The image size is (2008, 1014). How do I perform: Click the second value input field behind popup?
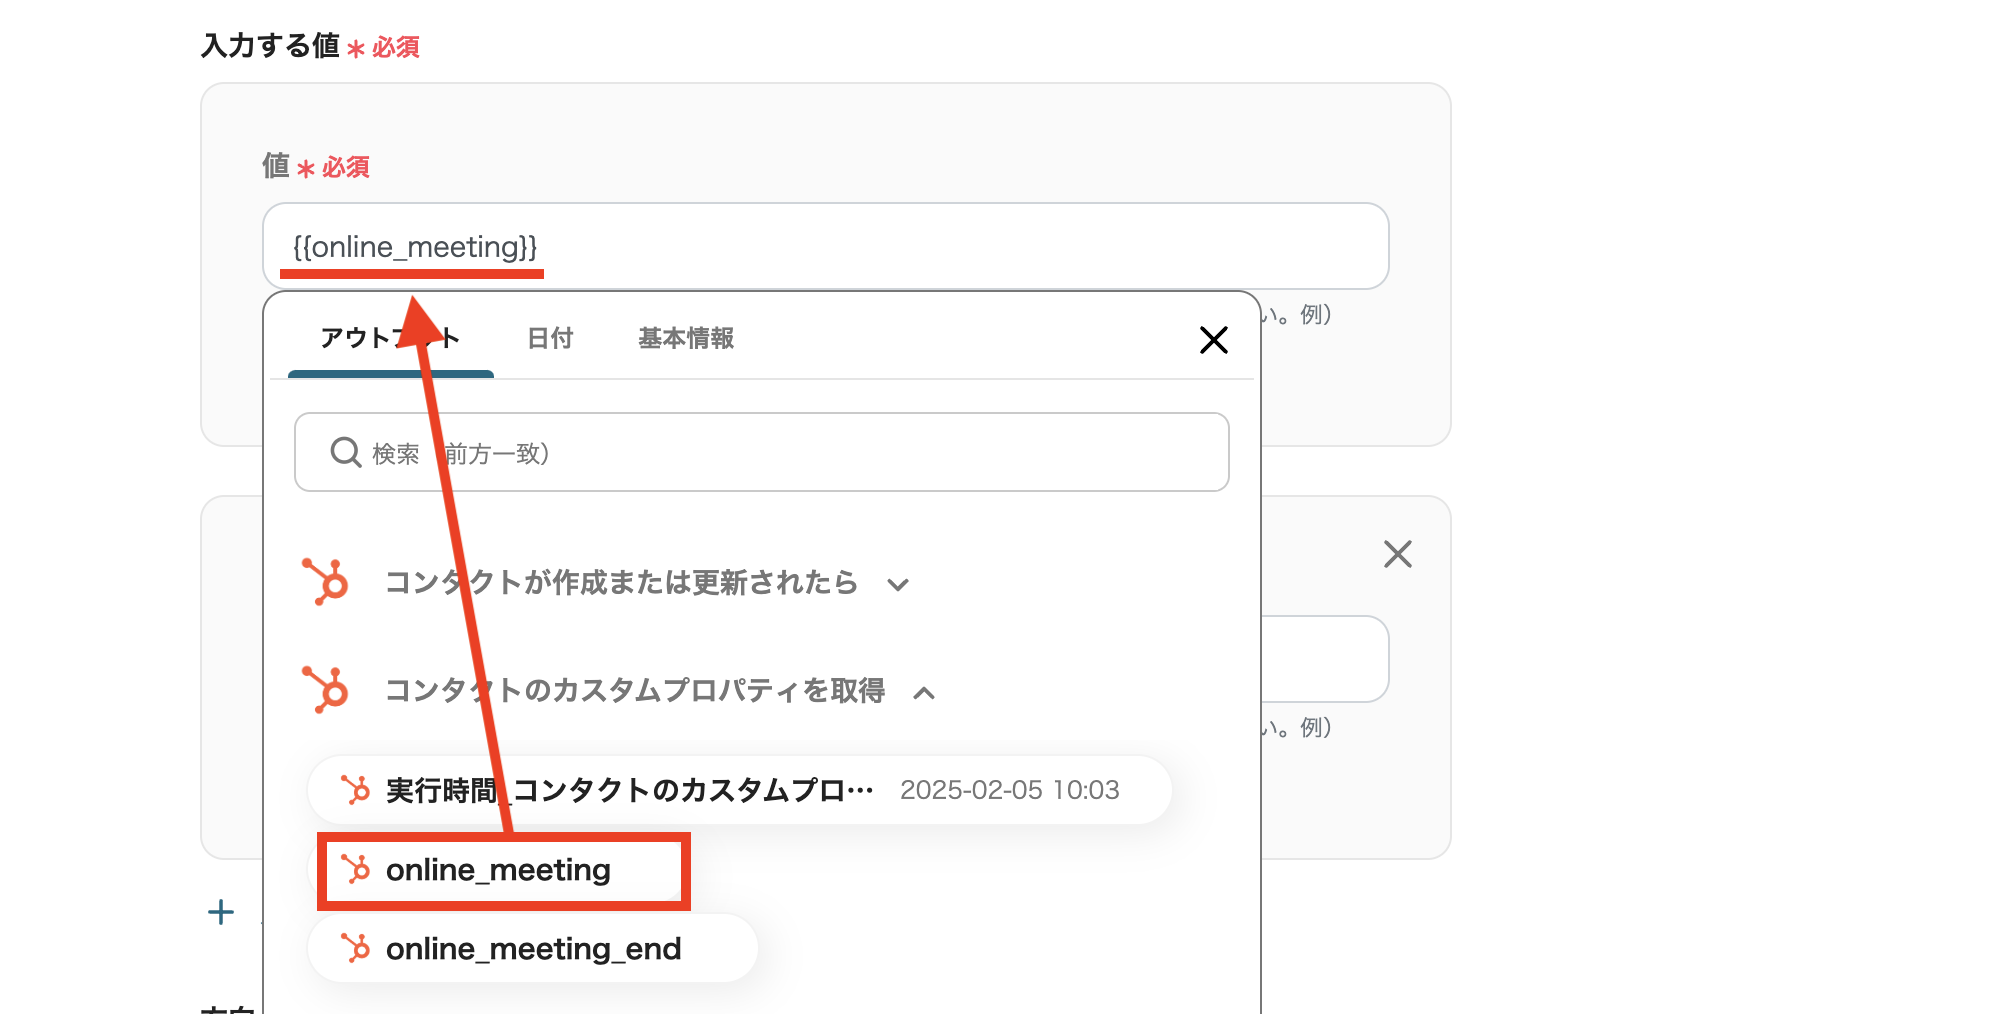point(1324,659)
